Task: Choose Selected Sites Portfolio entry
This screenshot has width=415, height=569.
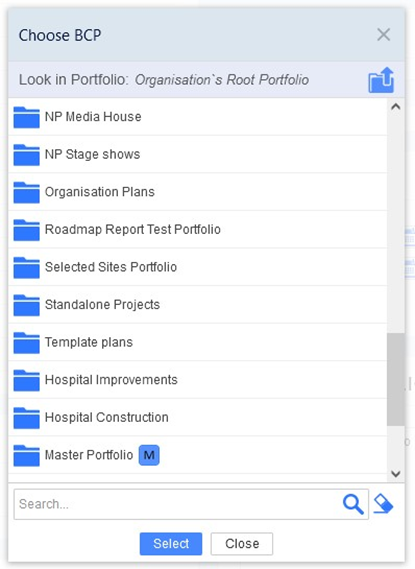Action: [198, 267]
